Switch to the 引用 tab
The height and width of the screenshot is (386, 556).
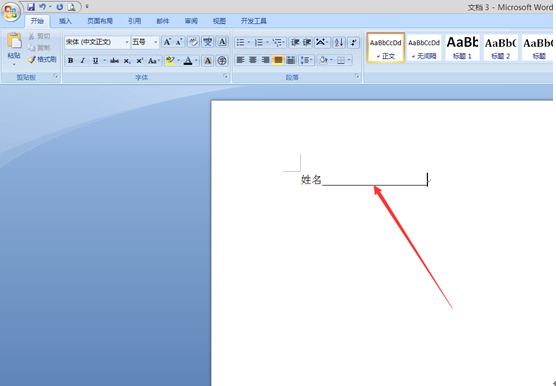coord(134,21)
